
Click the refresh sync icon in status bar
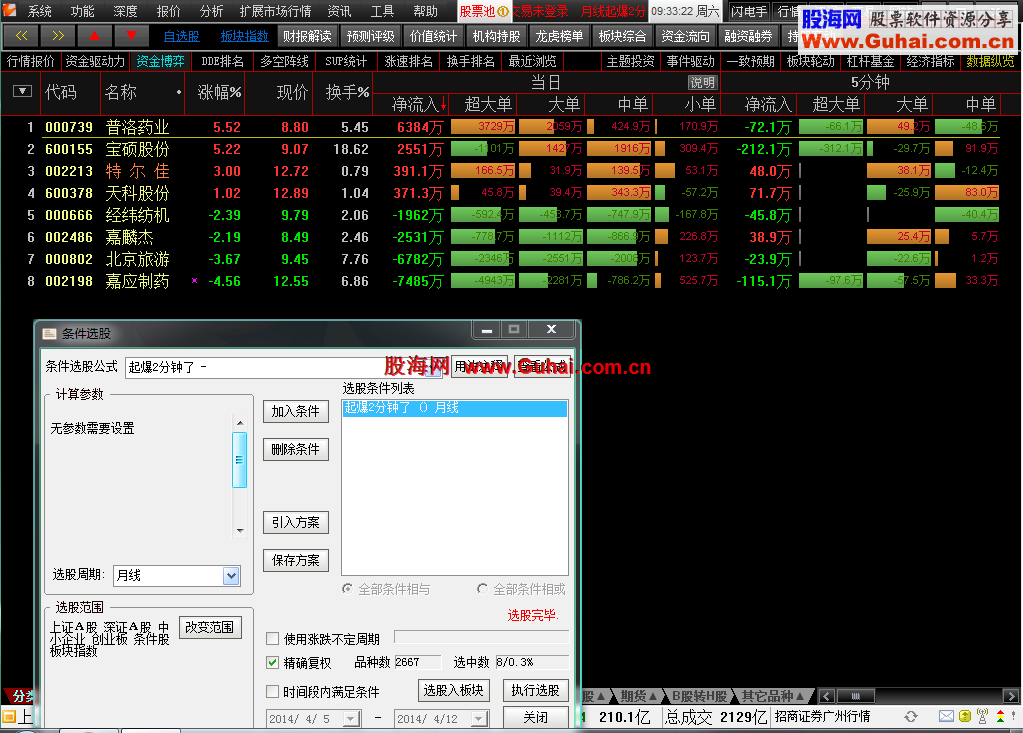(911, 717)
